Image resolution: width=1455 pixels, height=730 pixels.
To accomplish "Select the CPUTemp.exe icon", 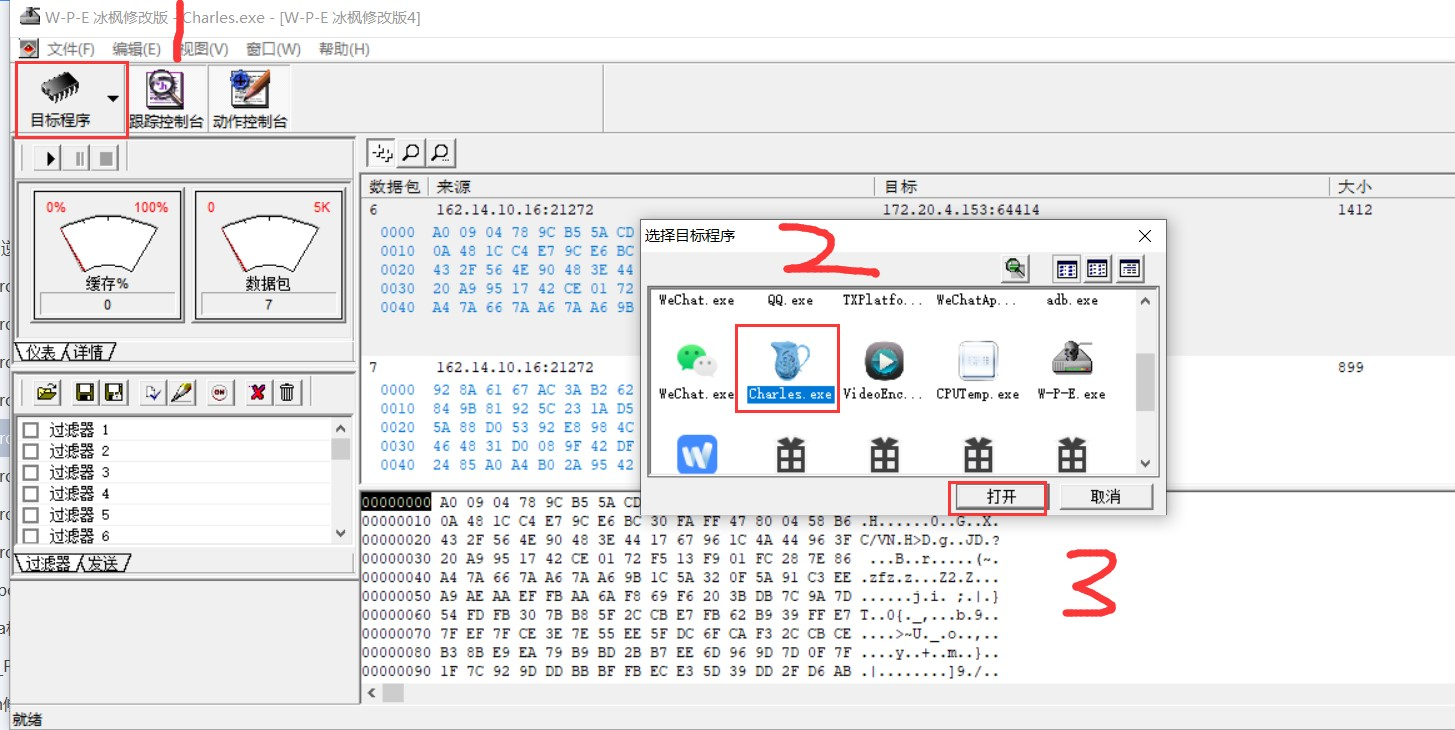I will coord(978,360).
